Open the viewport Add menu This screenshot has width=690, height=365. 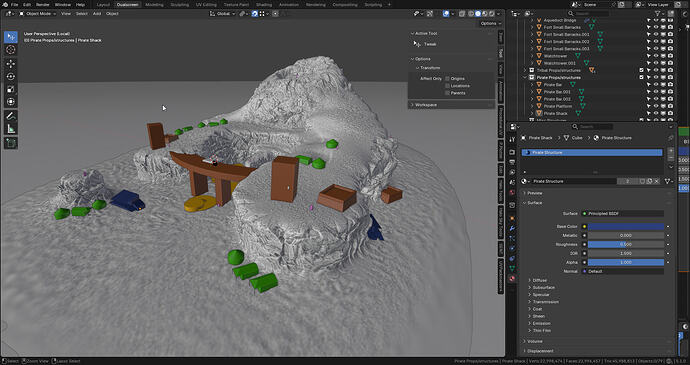click(x=97, y=14)
